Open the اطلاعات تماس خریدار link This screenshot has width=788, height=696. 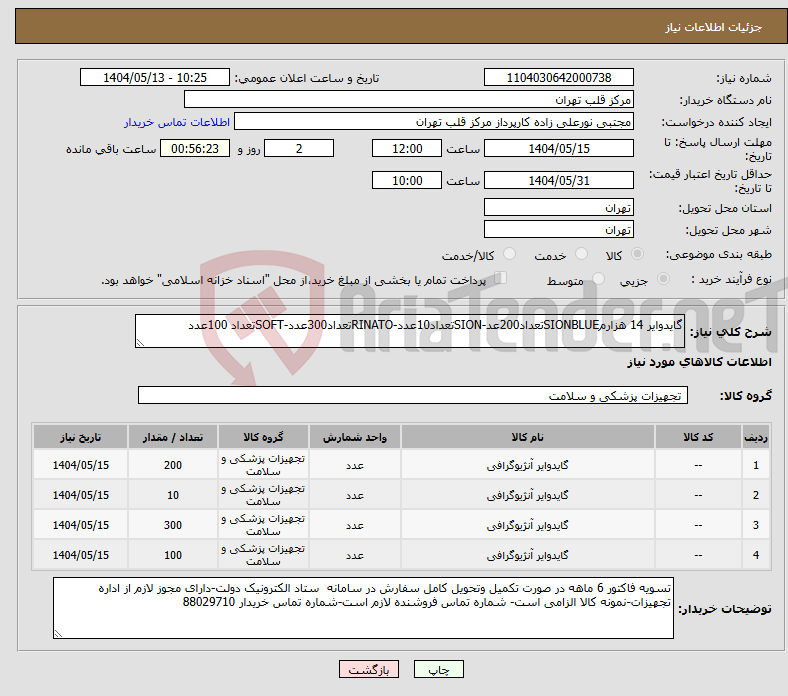point(177,122)
